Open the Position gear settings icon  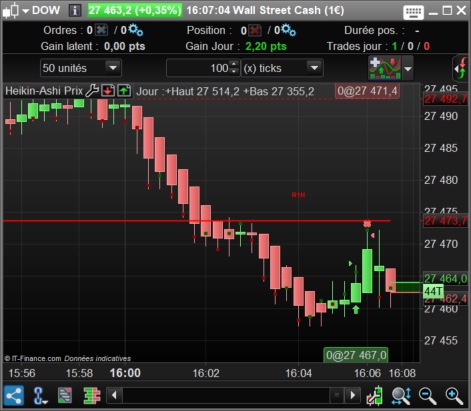point(289,30)
